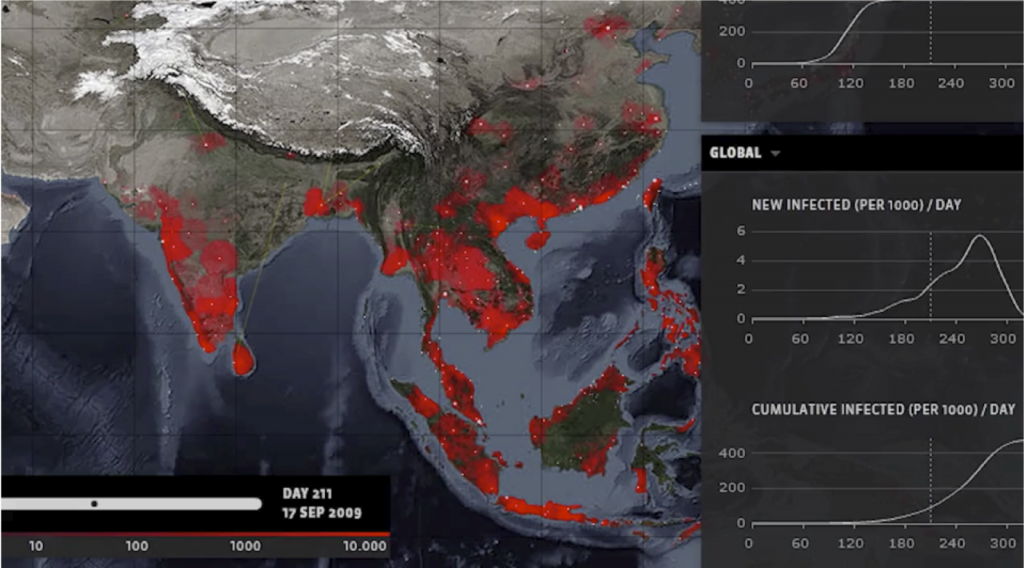Click the 100 mark on the legend scale

point(137,546)
